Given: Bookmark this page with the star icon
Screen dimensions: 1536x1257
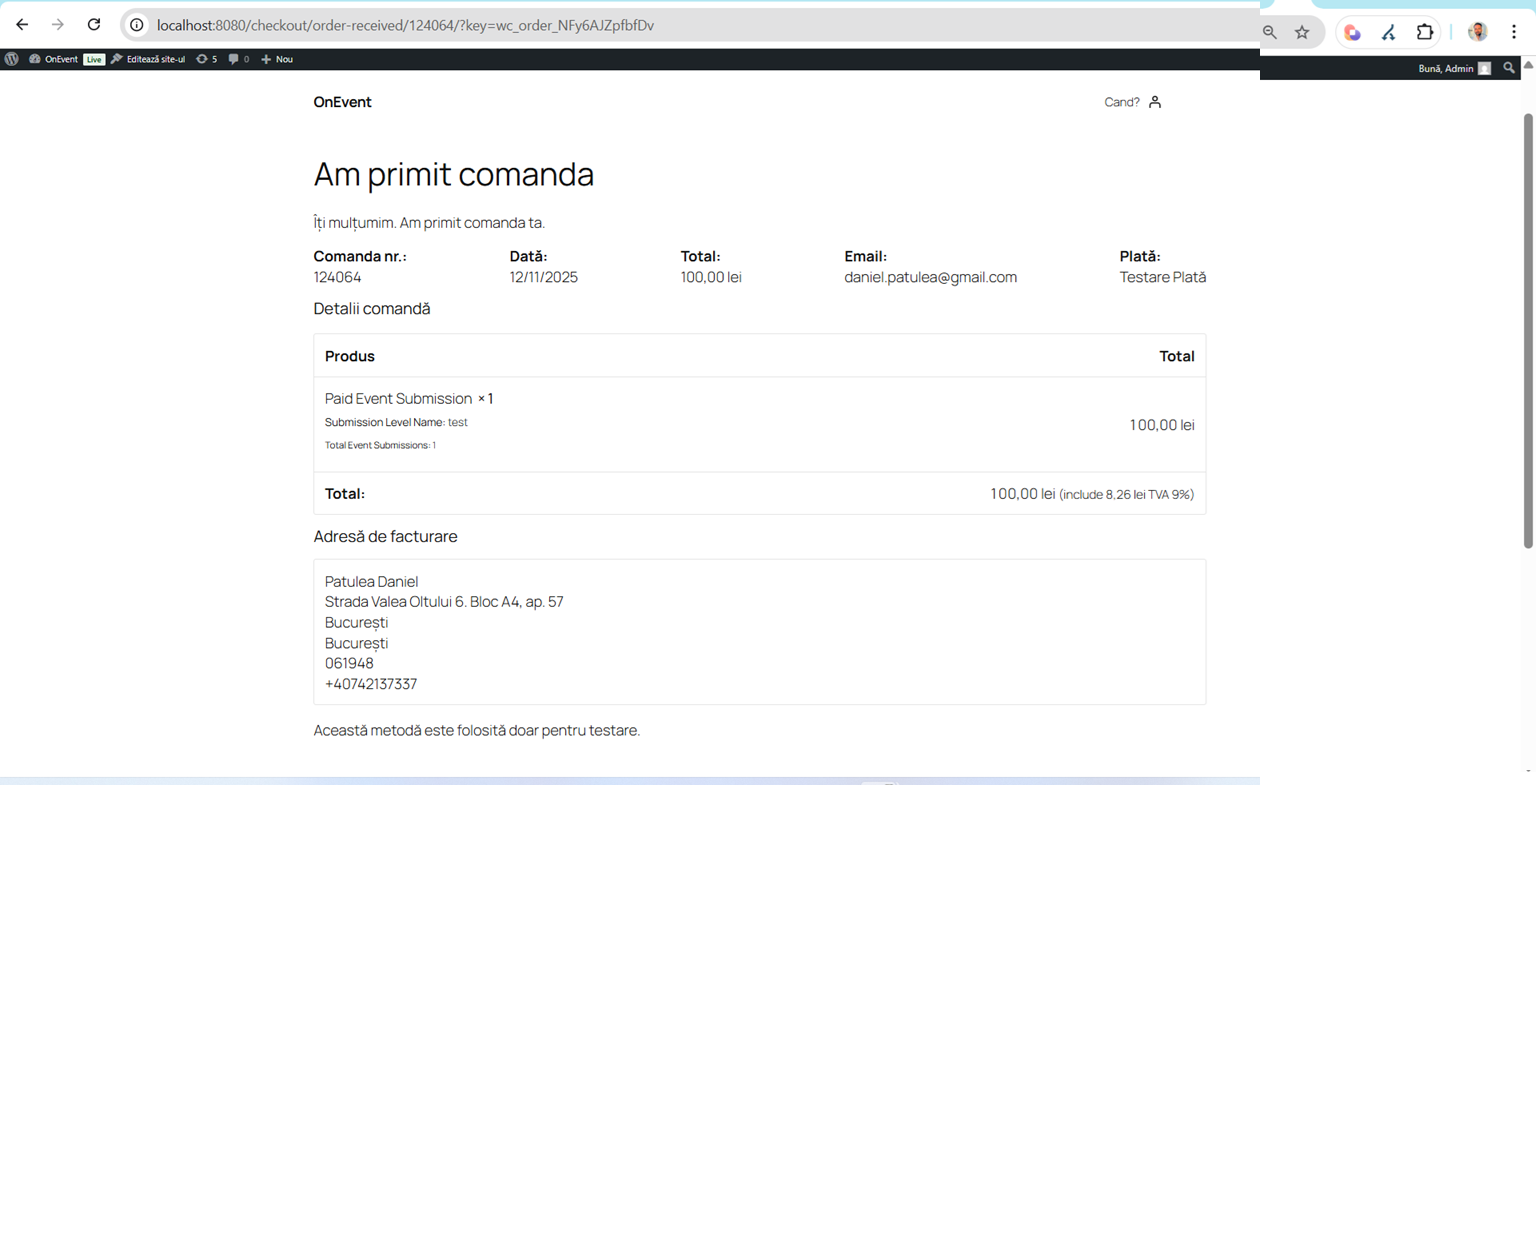Looking at the screenshot, I should pos(1302,32).
